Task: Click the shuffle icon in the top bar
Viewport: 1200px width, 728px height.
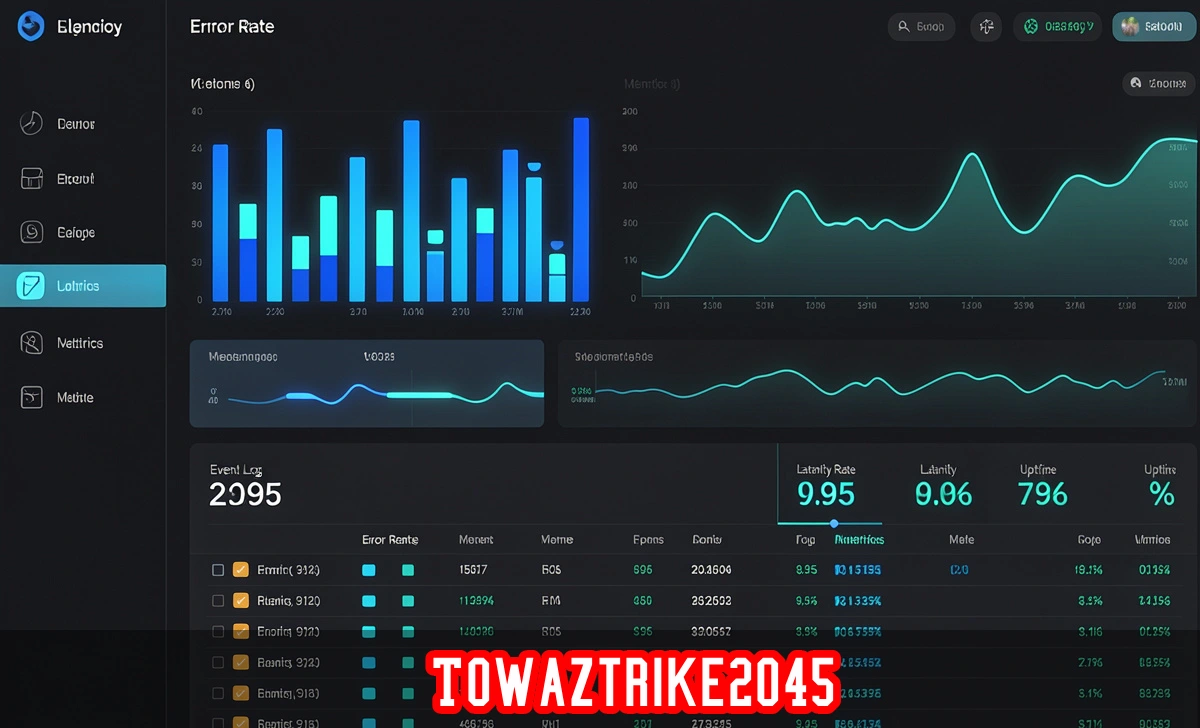Action: coord(986,26)
